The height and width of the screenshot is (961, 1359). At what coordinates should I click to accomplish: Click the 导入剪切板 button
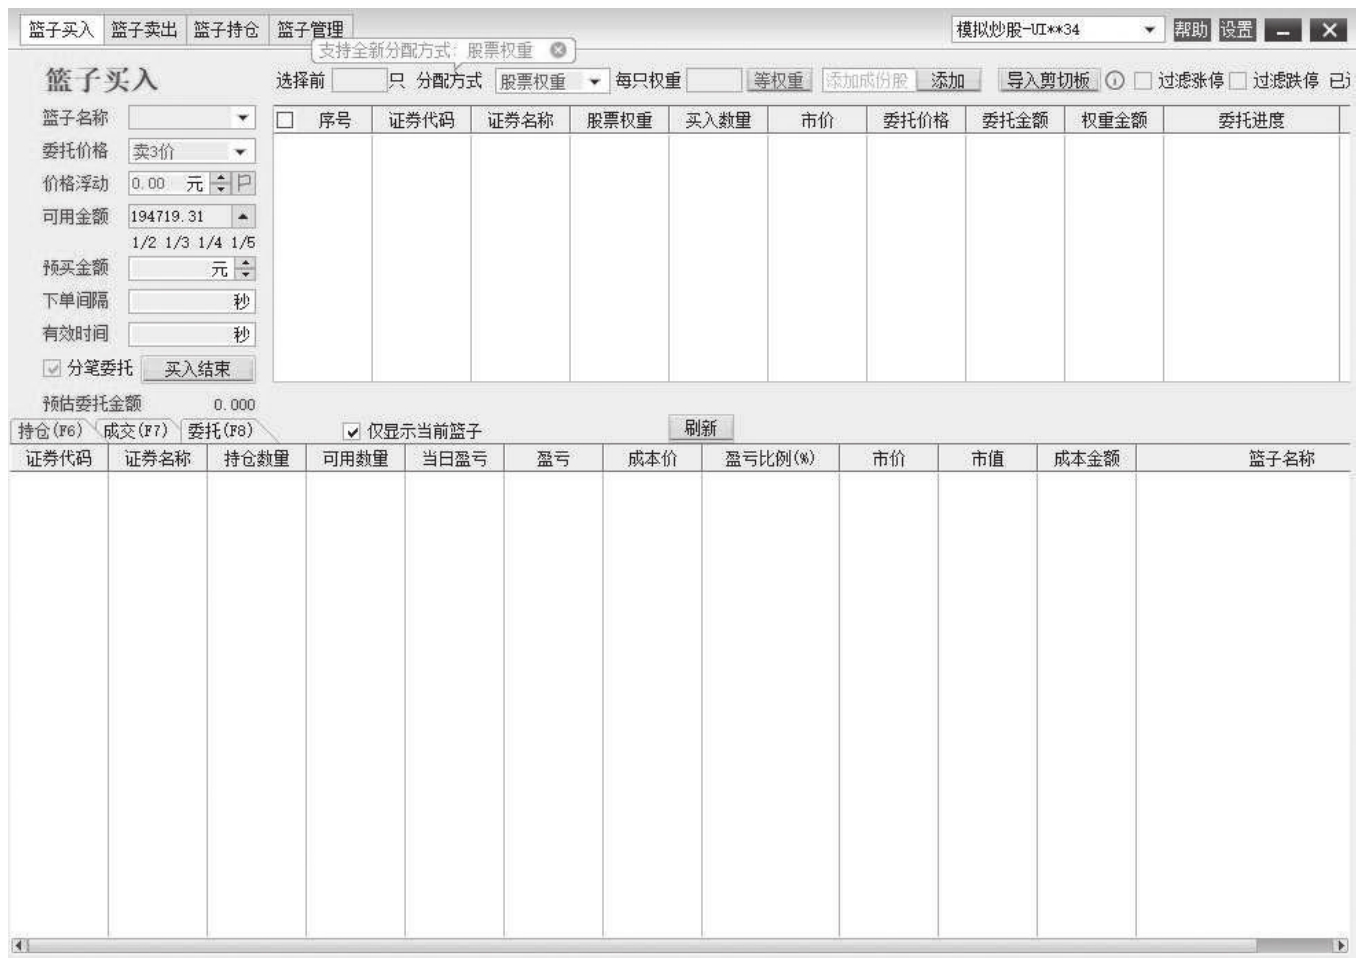pos(1048,81)
